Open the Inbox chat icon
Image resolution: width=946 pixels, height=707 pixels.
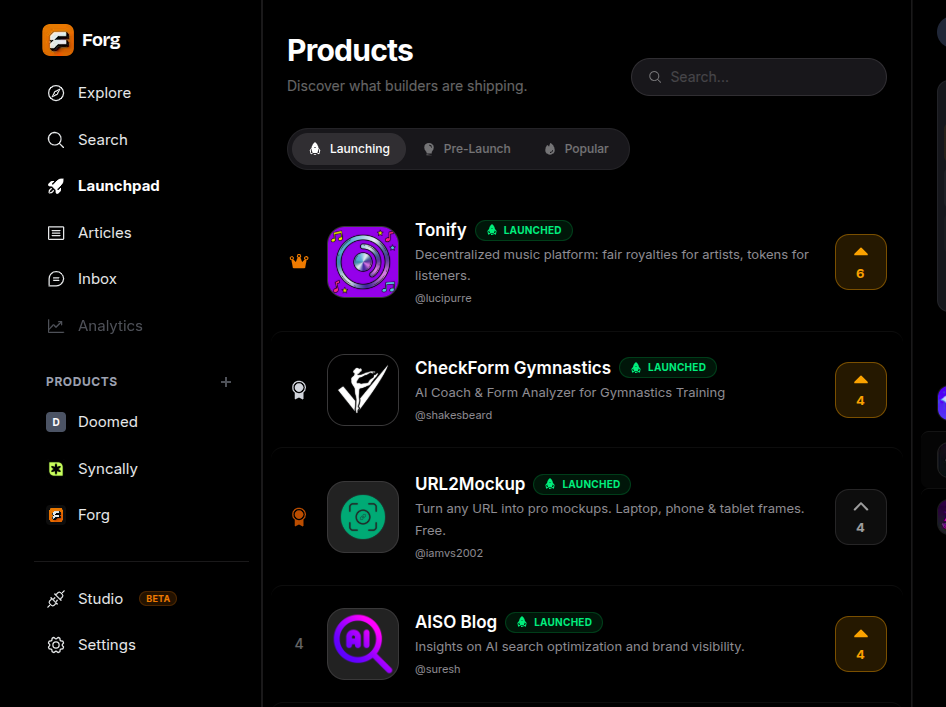[x=56, y=279]
